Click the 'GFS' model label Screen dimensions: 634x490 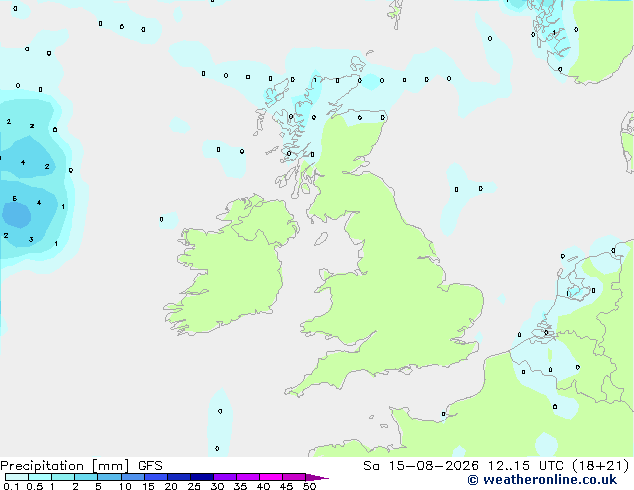click(x=150, y=466)
